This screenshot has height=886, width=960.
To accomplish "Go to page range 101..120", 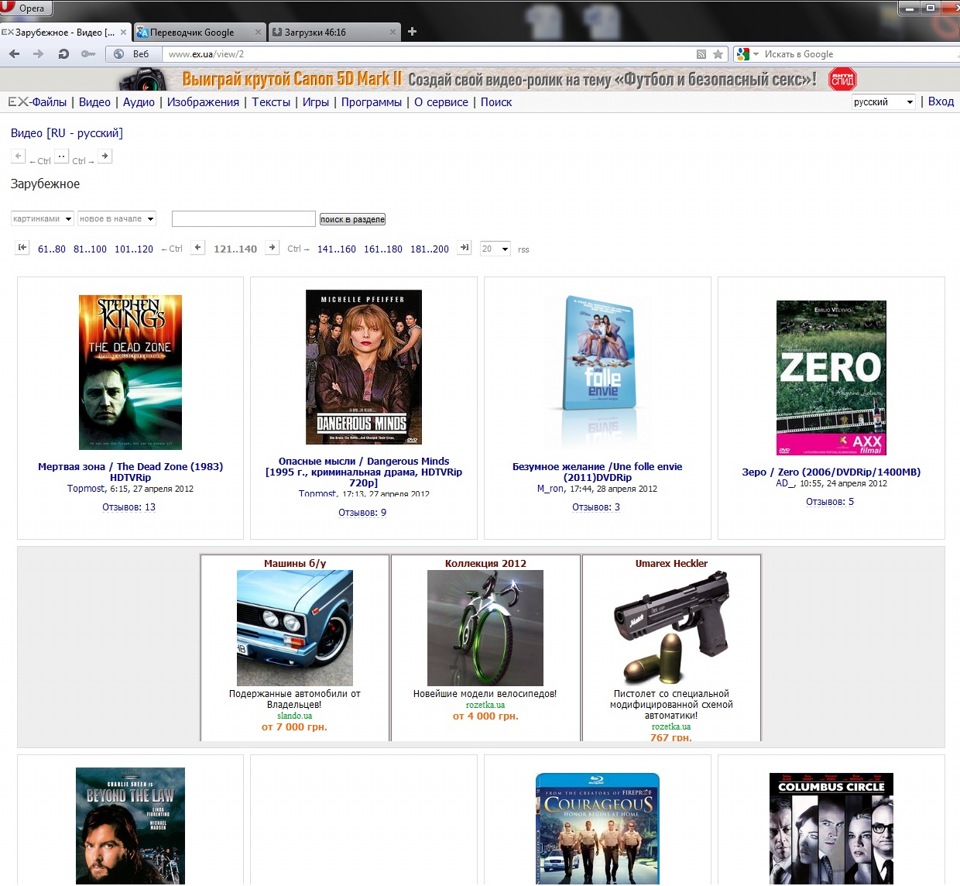I will 134,249.
